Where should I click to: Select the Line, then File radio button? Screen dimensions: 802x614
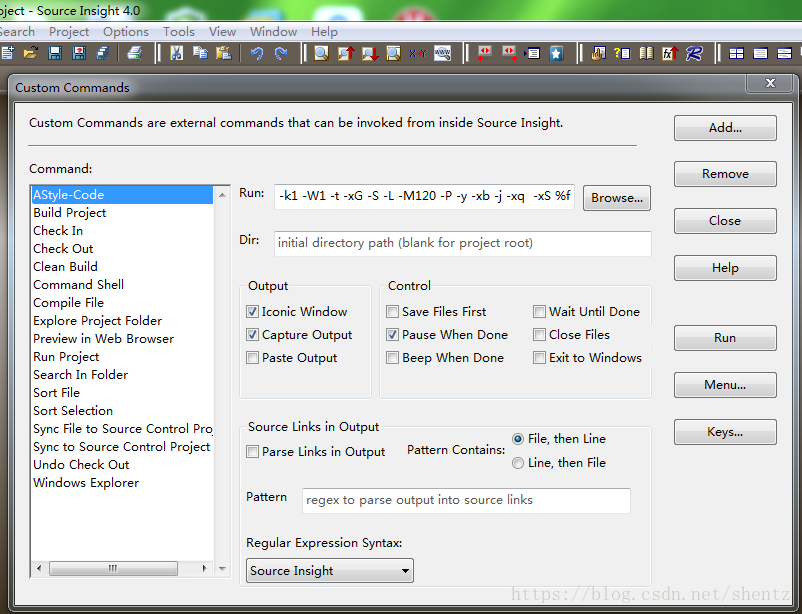(518, 463)
